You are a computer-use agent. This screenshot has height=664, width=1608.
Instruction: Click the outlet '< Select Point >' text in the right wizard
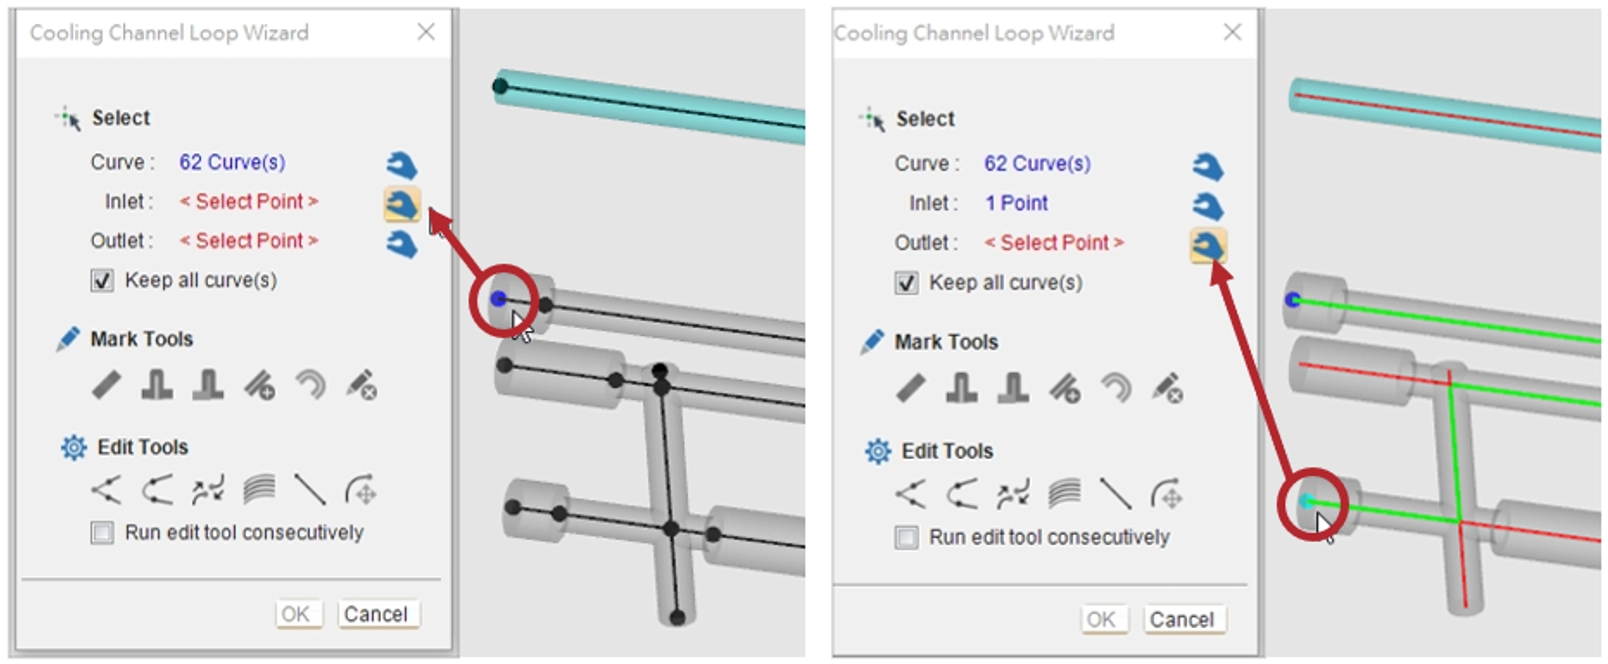coord(1054,243)
